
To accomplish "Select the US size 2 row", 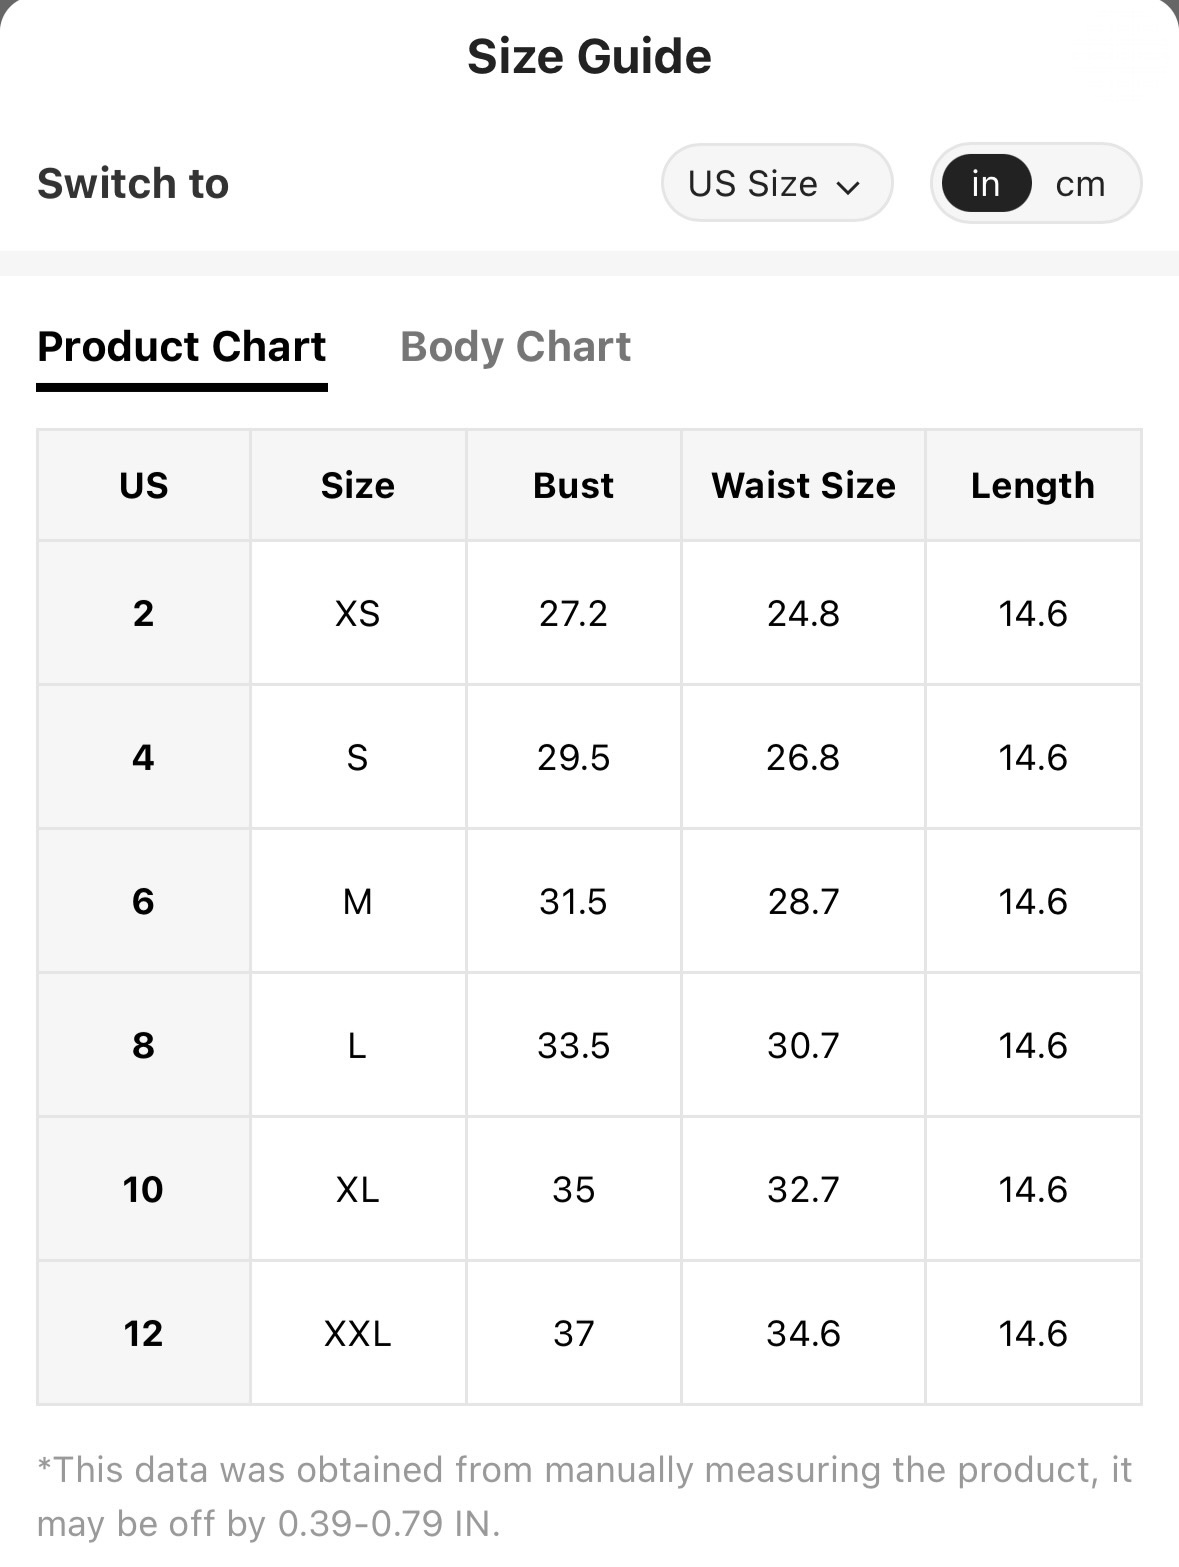I will click(589, 613).
